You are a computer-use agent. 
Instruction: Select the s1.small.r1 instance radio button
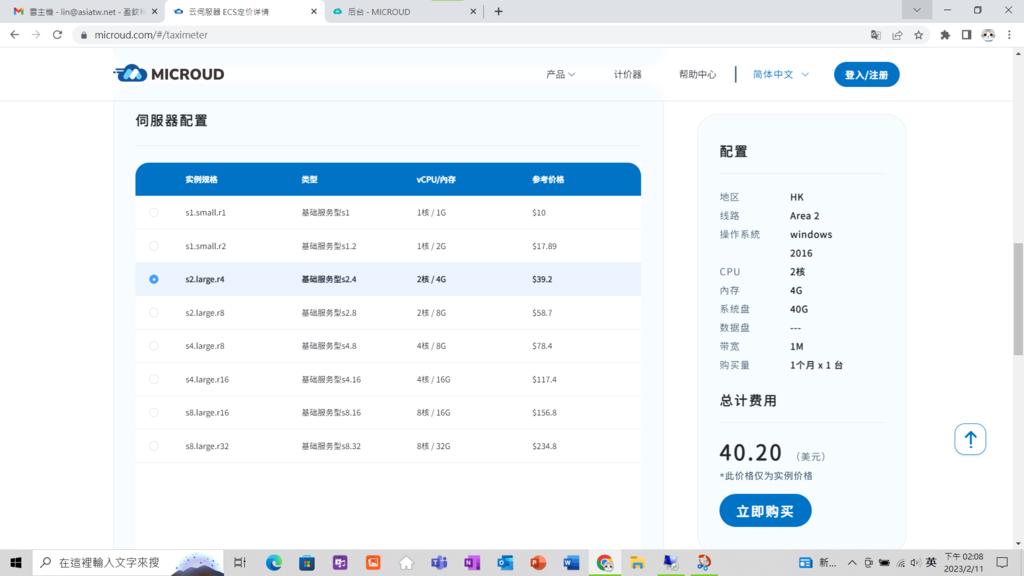click(154, 213)
